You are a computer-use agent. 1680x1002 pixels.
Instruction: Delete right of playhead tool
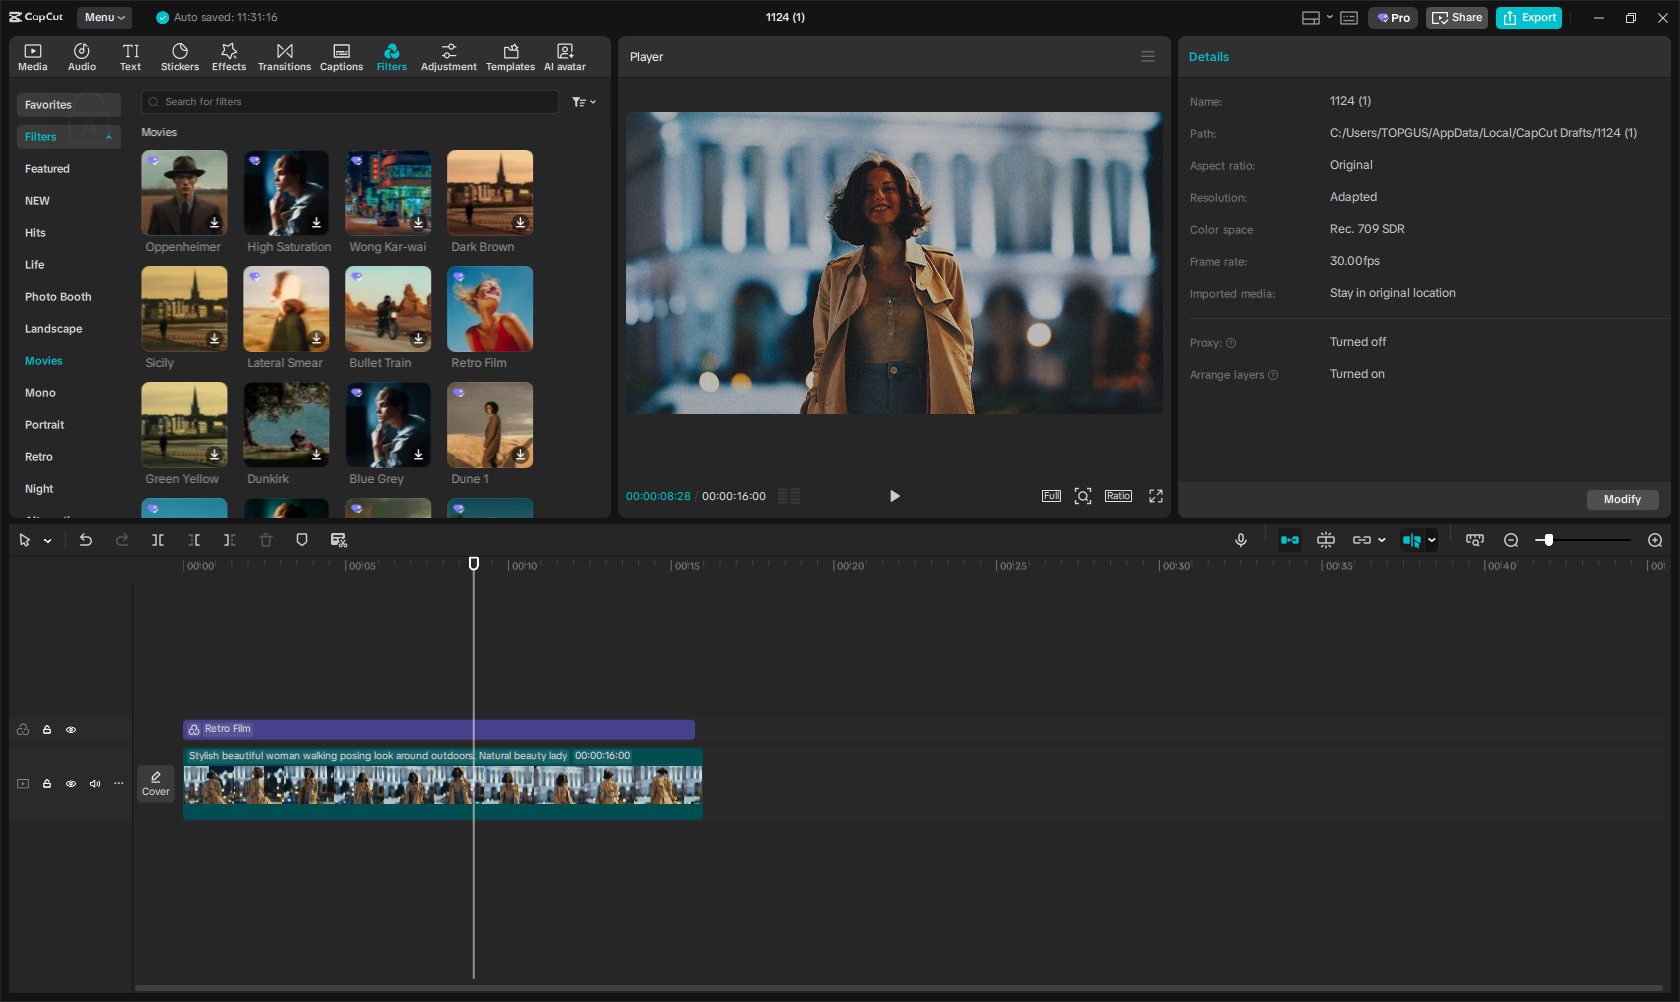[230, 540]
